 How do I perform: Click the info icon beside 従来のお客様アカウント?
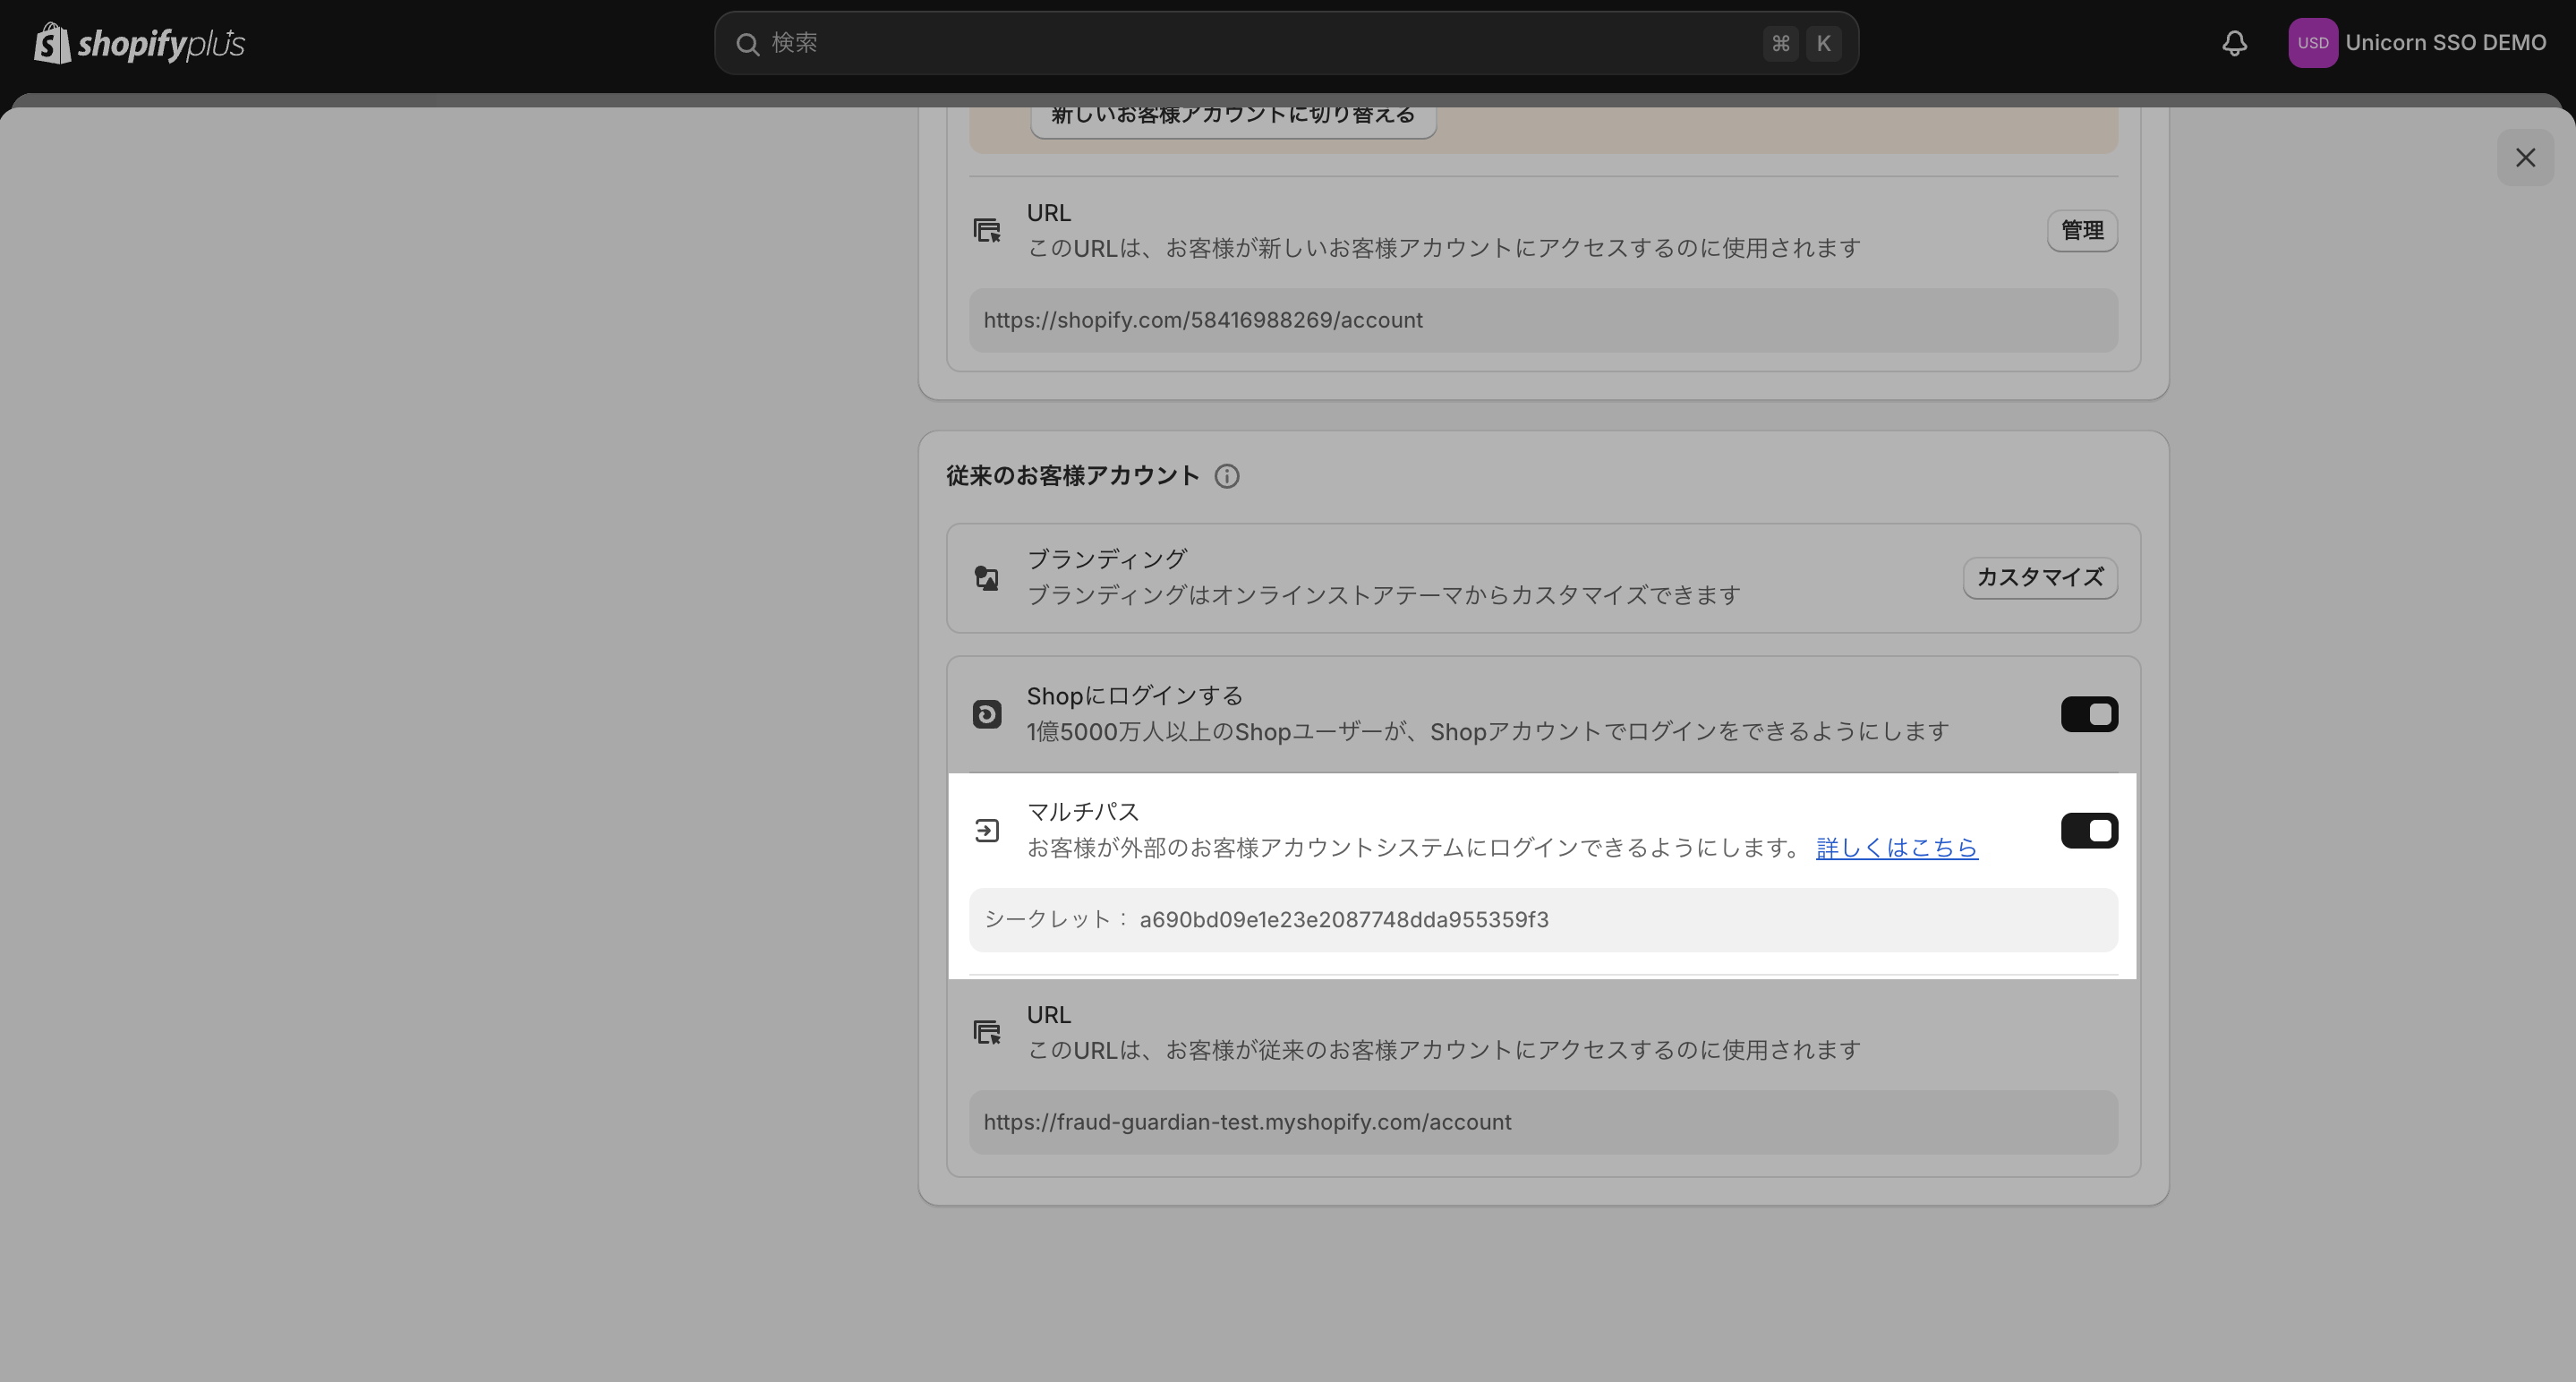click(x=1226, y=476)
